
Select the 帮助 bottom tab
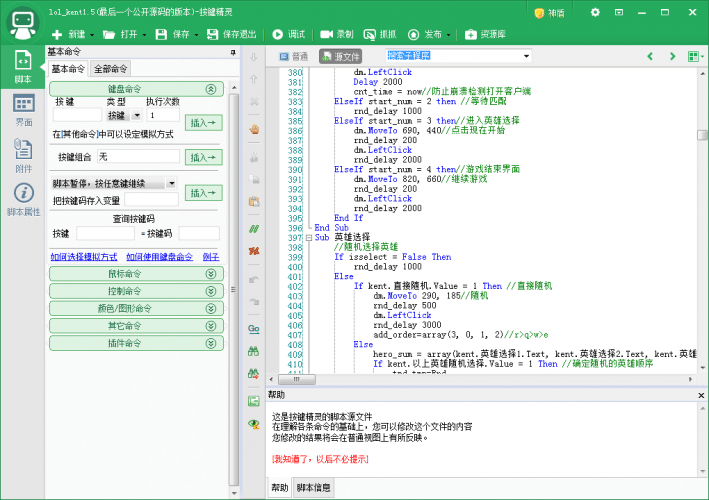coord(279,487)
